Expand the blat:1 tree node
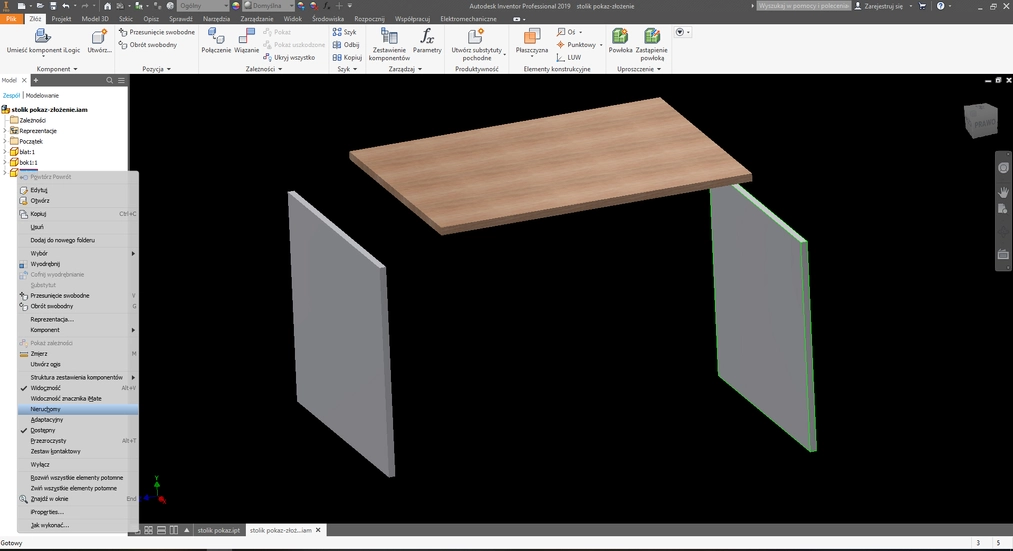 (5, 152)
